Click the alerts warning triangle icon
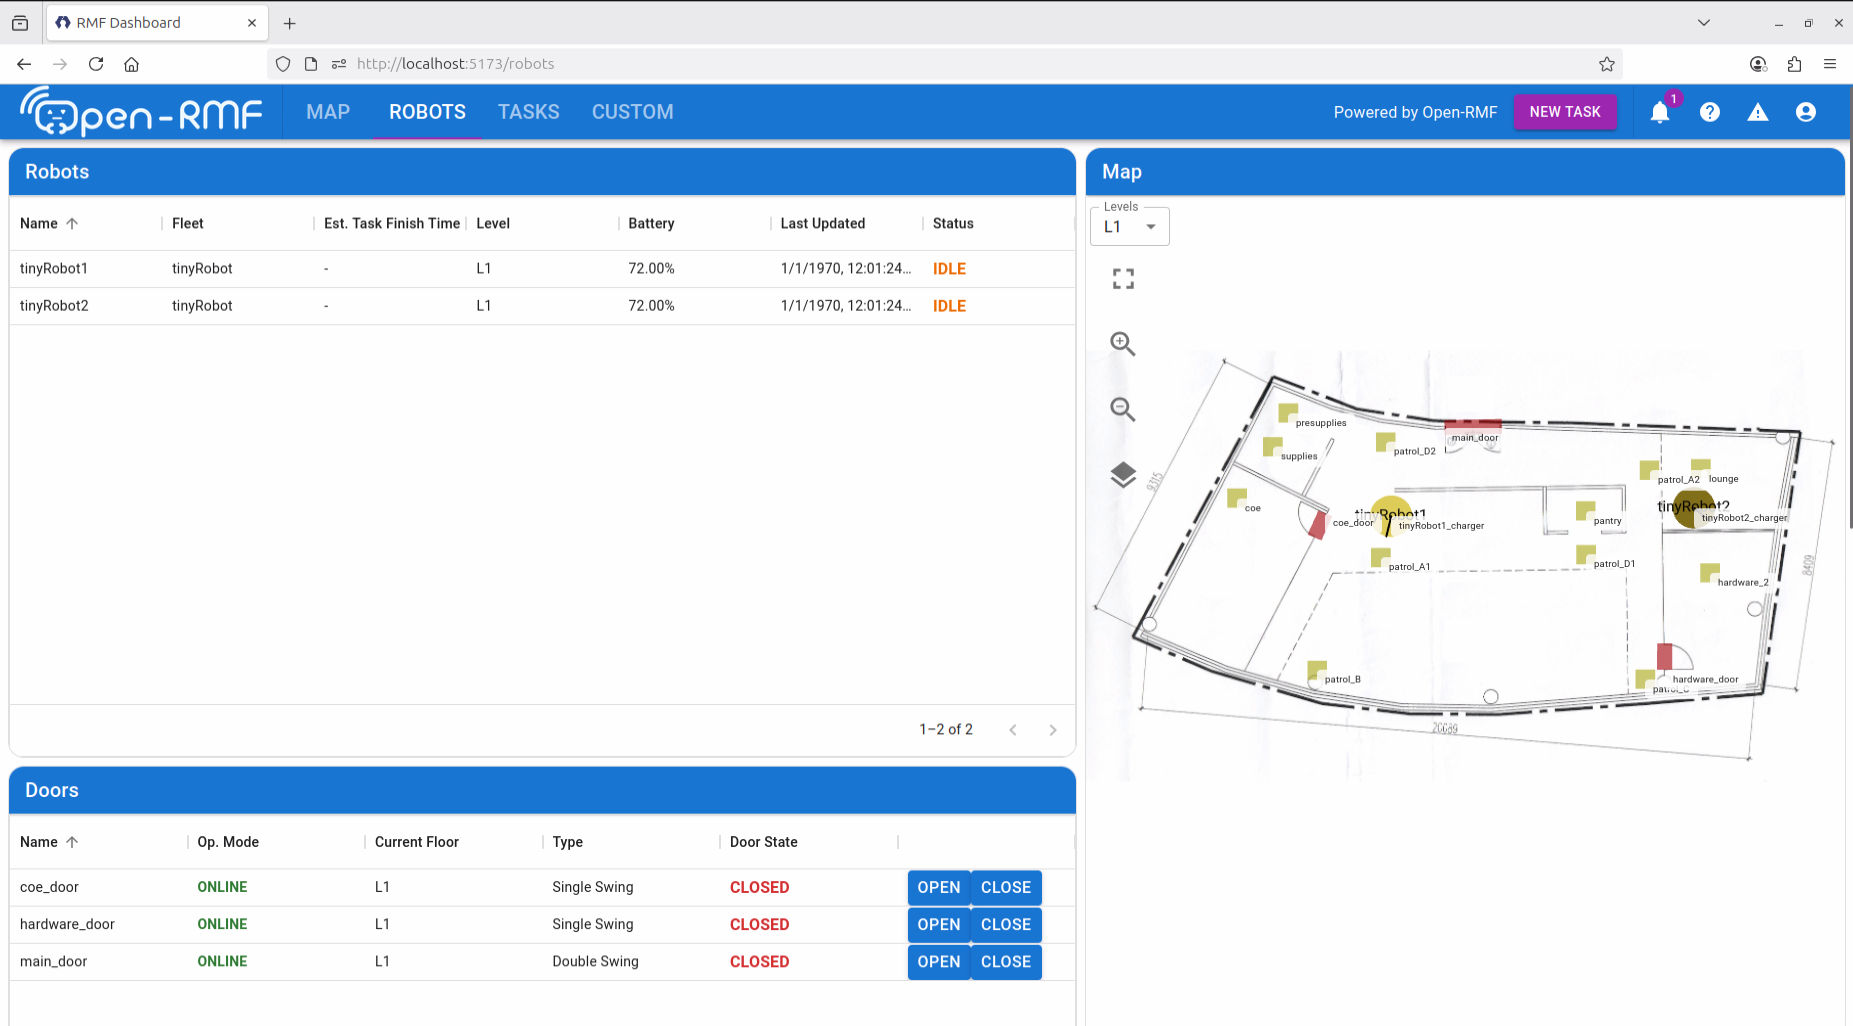This screenshot has width=1853, height=1026. click(1757, 112)
